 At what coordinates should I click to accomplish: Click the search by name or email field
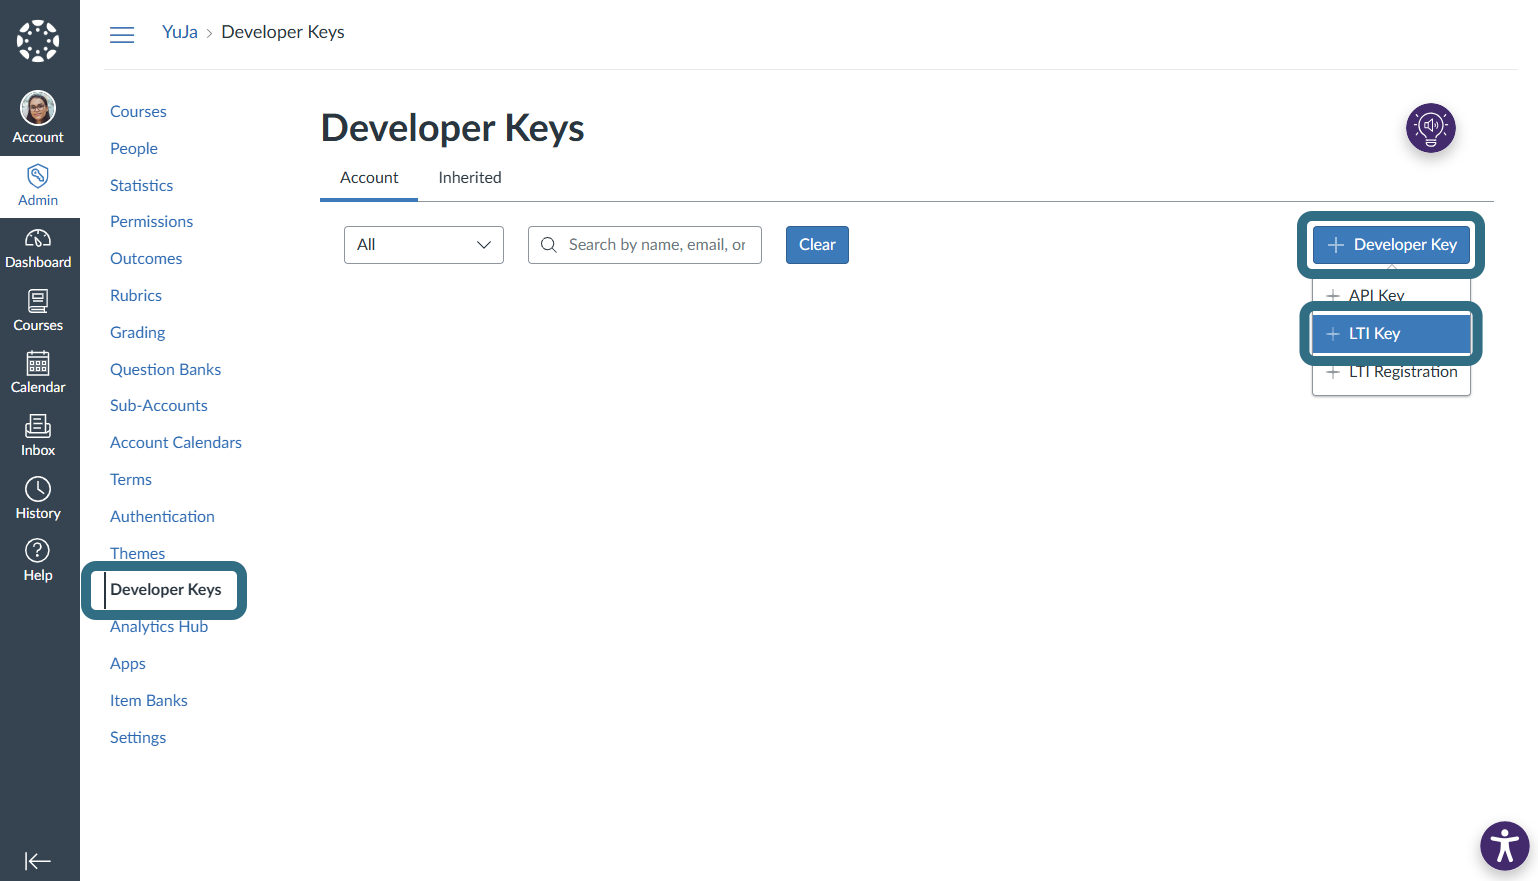click(645, 245)
